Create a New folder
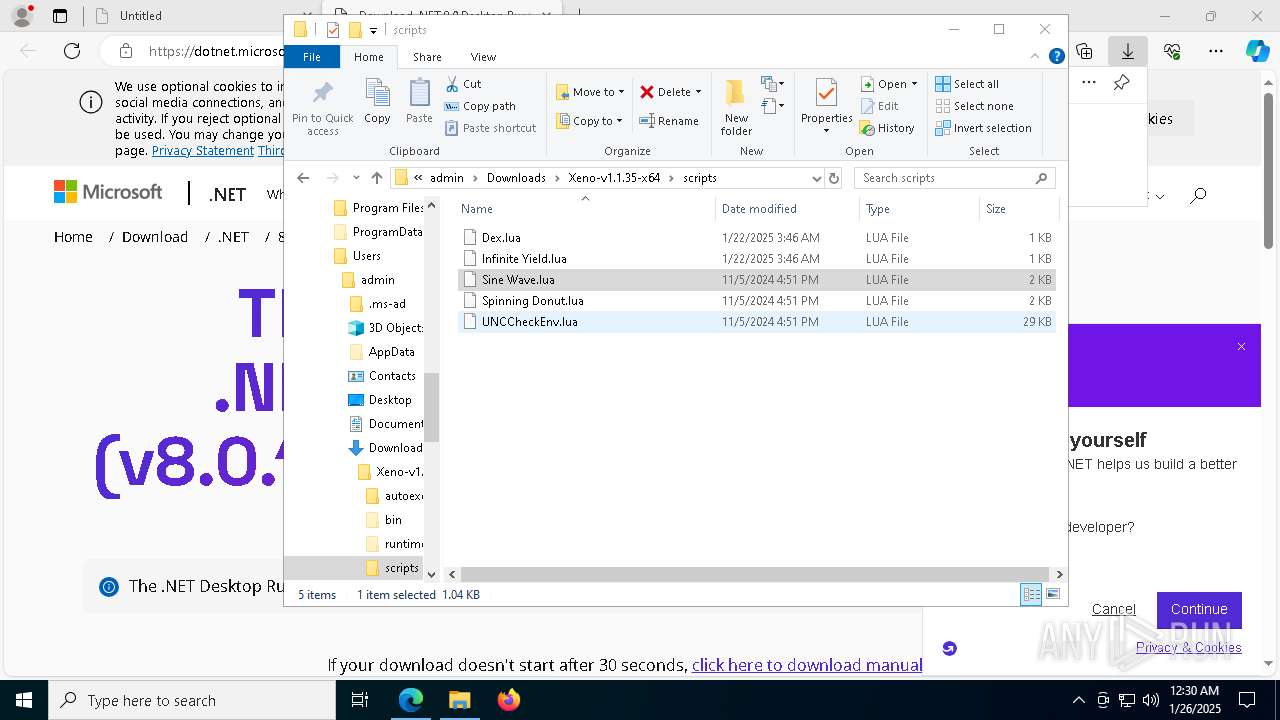The image size is (1280, 720). click(736, 107)
